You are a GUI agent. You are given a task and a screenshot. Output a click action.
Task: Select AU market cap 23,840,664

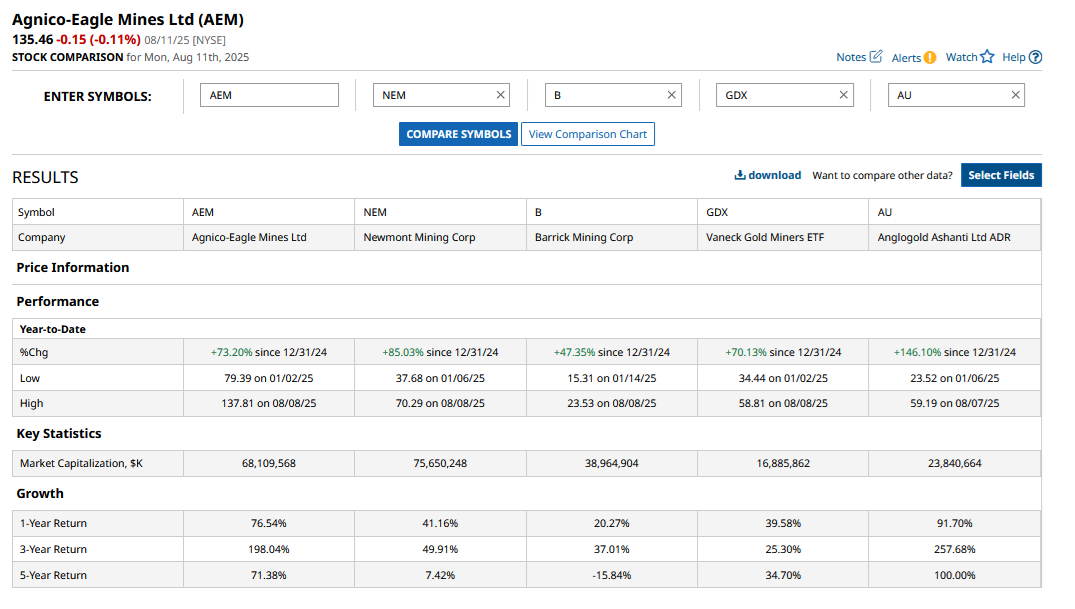[x=954, y=464]
